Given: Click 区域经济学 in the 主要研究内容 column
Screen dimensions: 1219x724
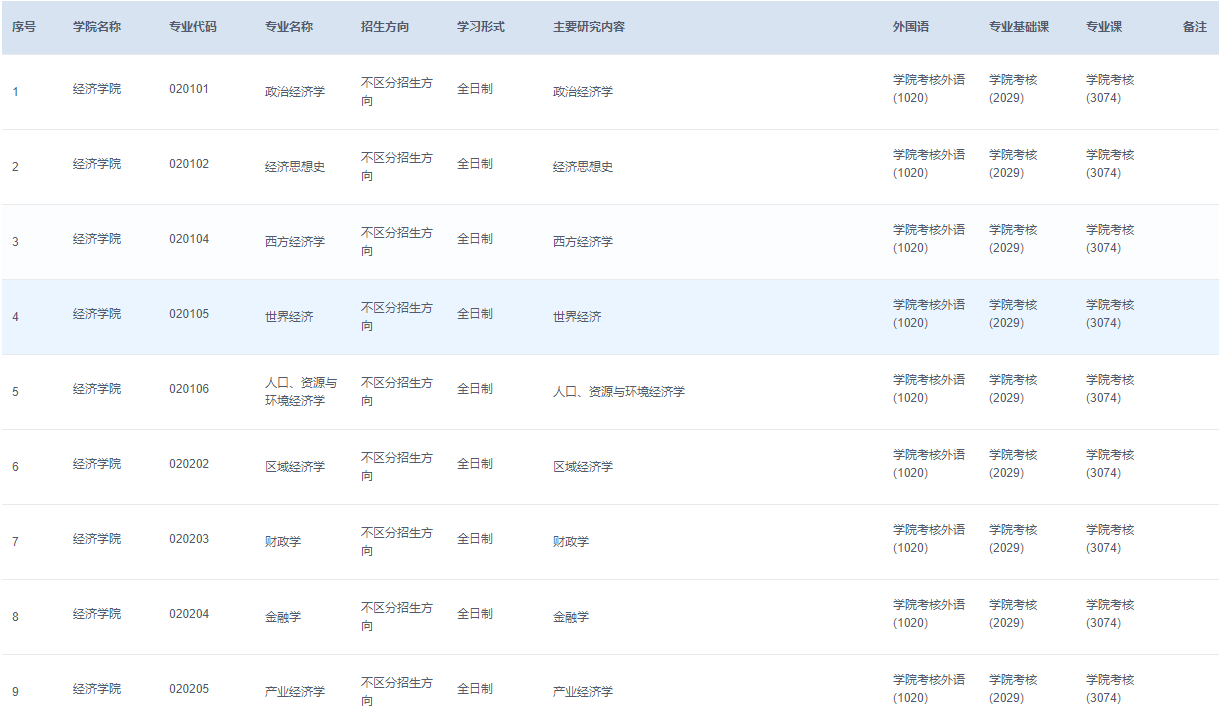Looking at the screenshot, I should [583, 467].
